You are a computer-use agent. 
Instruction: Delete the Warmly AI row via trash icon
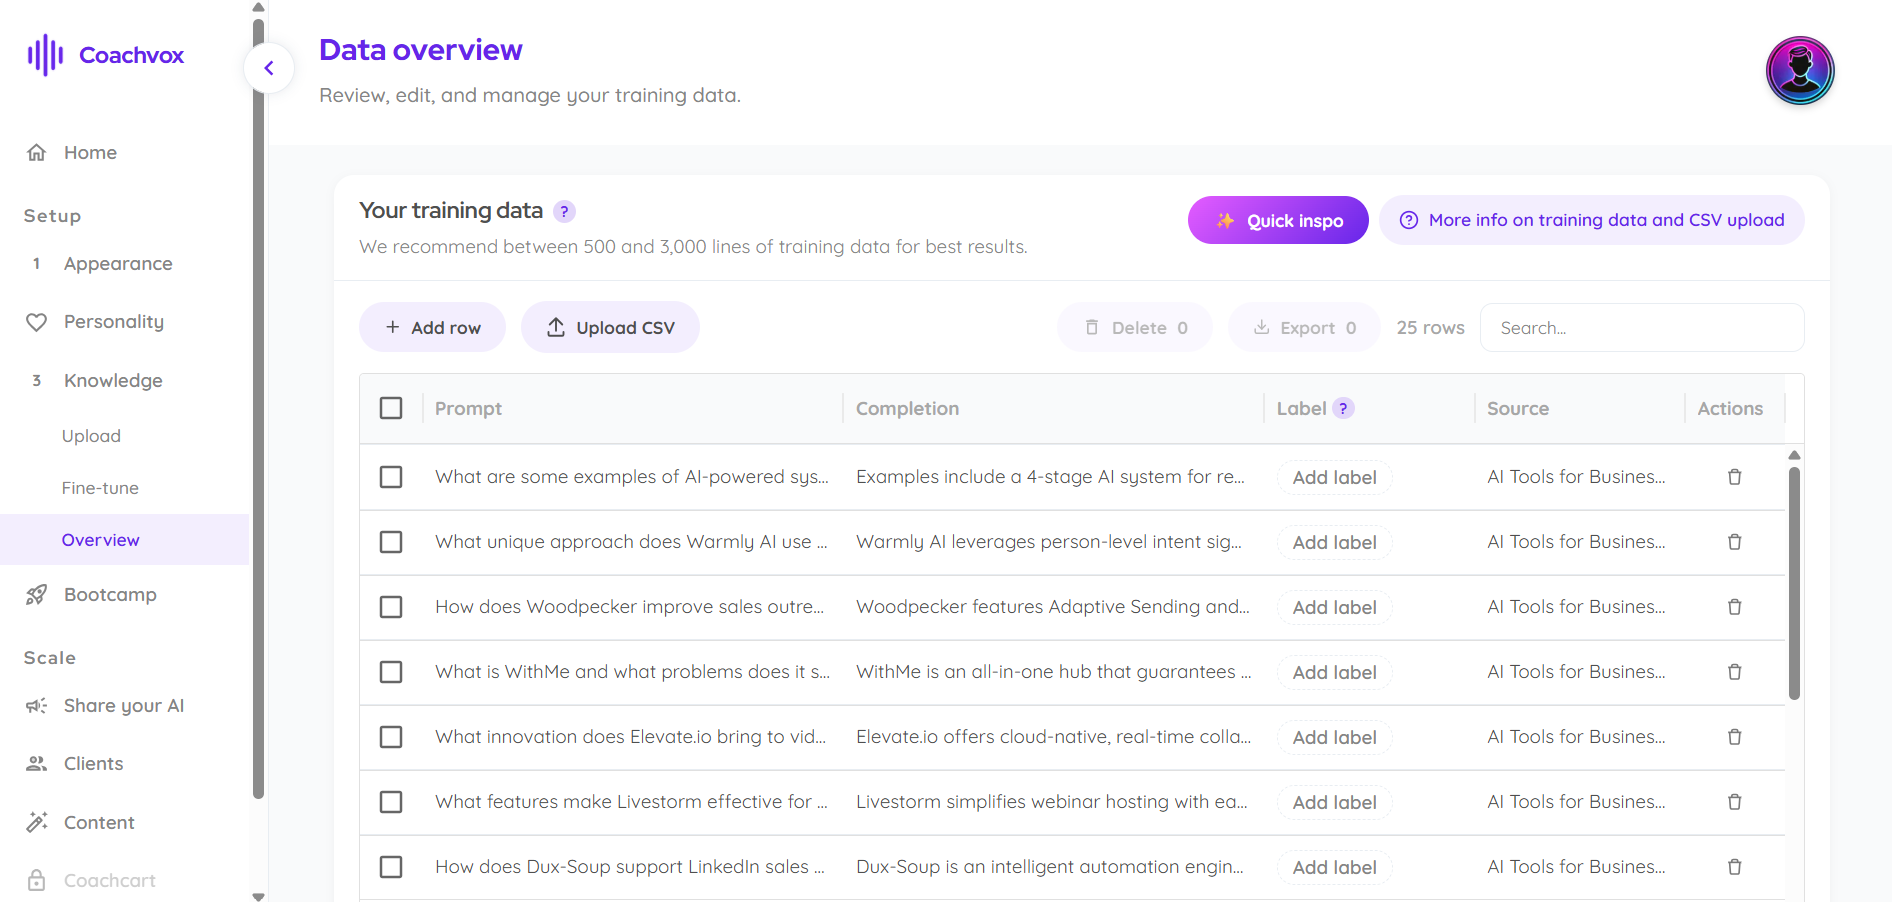(1735, 542)
